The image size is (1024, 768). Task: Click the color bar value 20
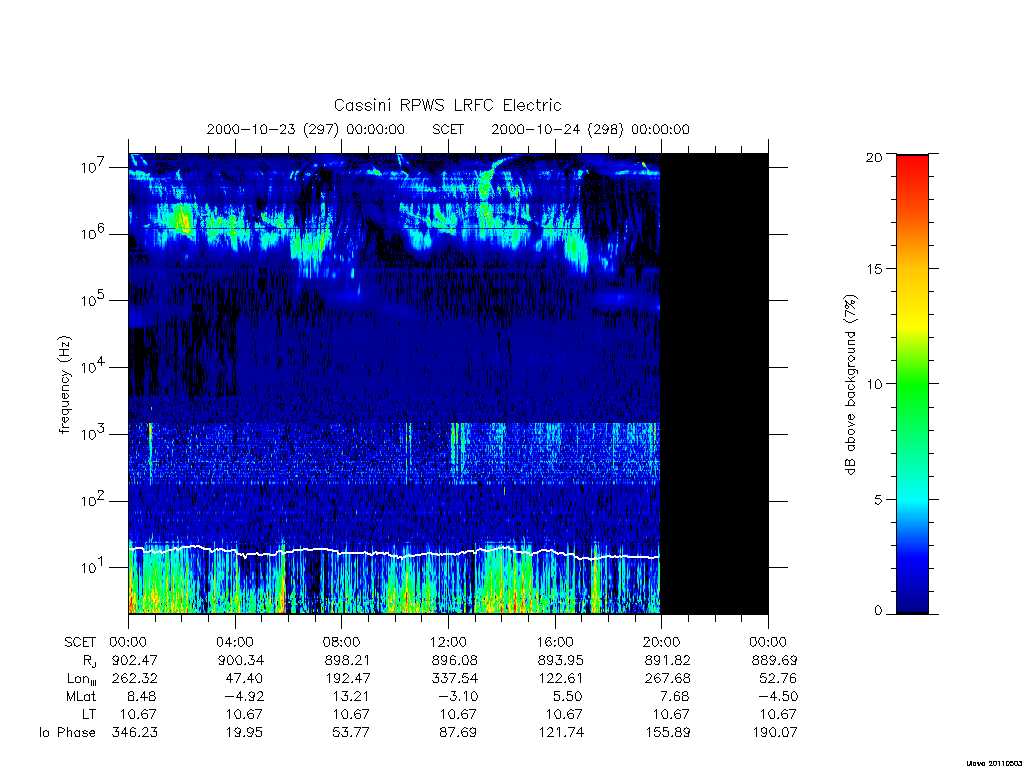(874, 157)
